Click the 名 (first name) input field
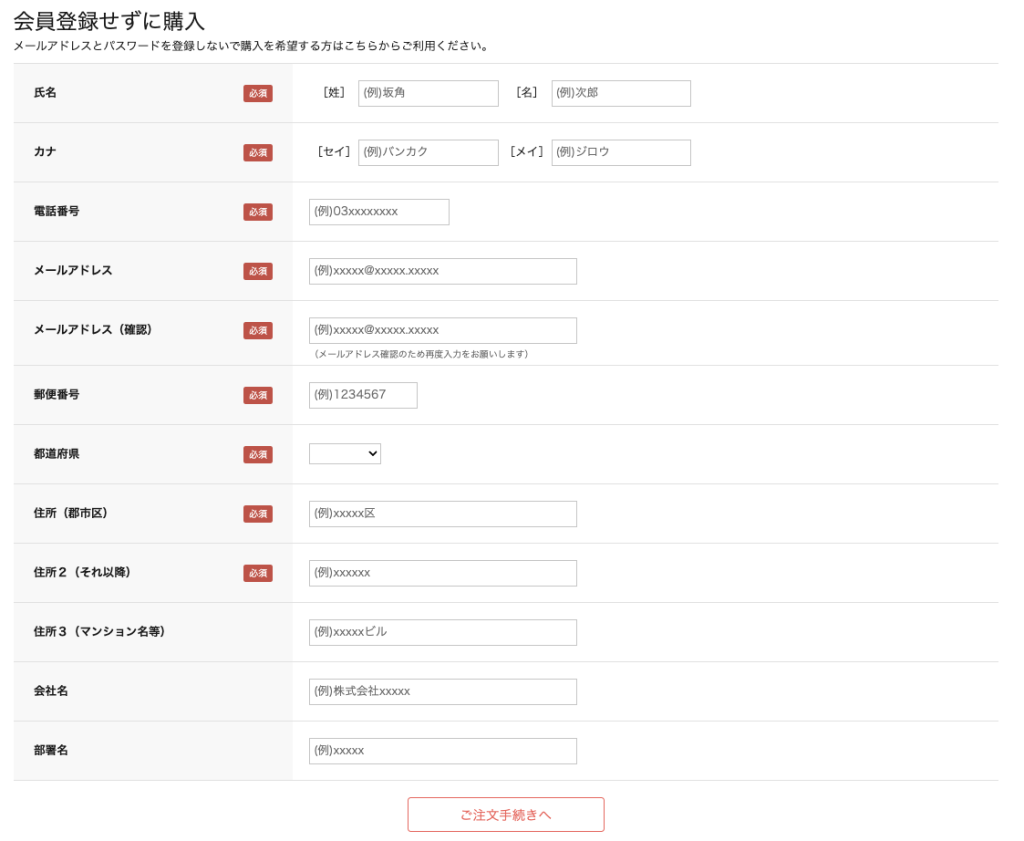The image size is (1024, 841). [x=621, y=93]
